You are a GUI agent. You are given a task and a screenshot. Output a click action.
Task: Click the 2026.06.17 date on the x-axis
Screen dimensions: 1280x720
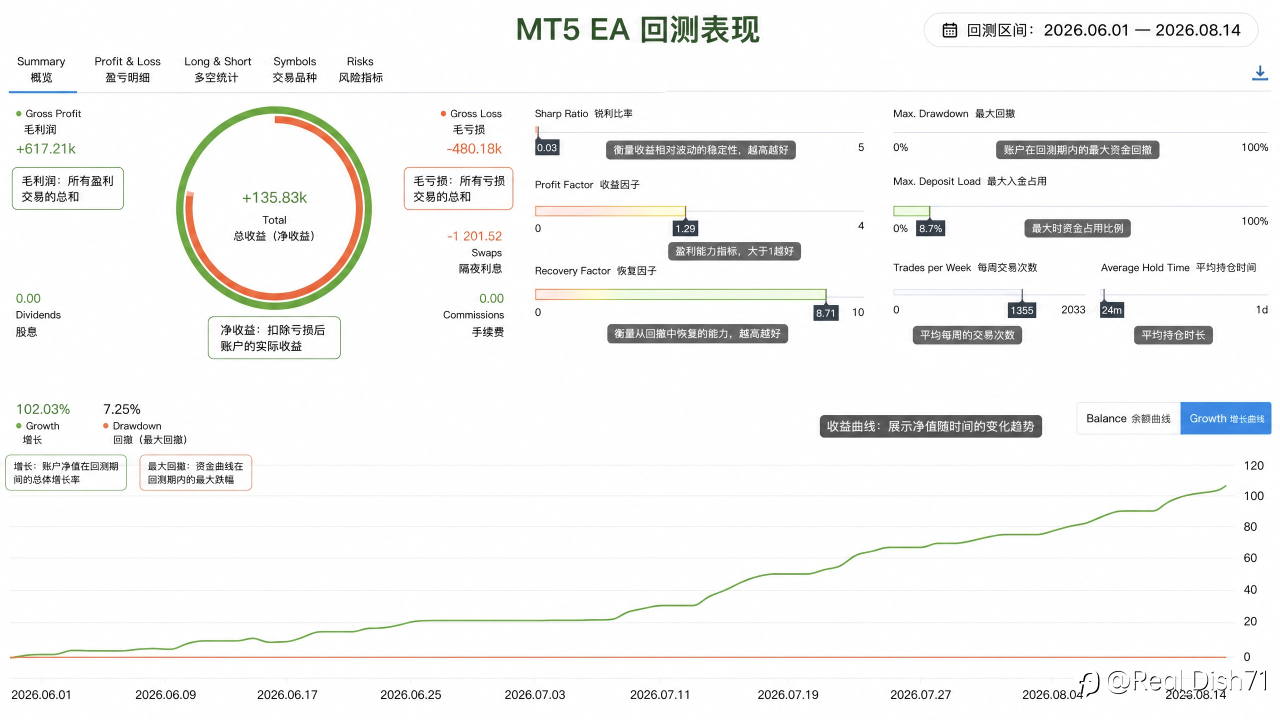[x=287, y=694]
